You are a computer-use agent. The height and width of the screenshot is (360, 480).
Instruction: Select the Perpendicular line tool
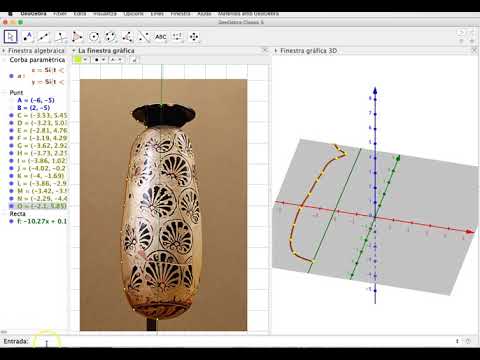click(x=61, y=37)
